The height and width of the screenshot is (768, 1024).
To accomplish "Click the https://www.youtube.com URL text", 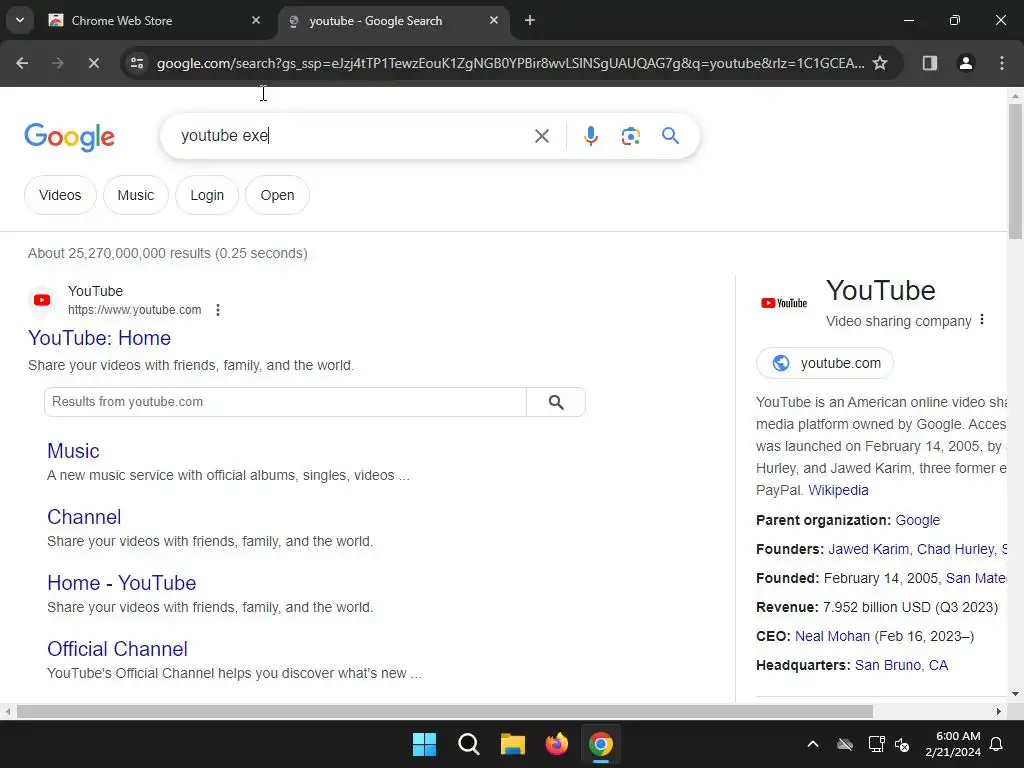I will [x=135, y=310].
